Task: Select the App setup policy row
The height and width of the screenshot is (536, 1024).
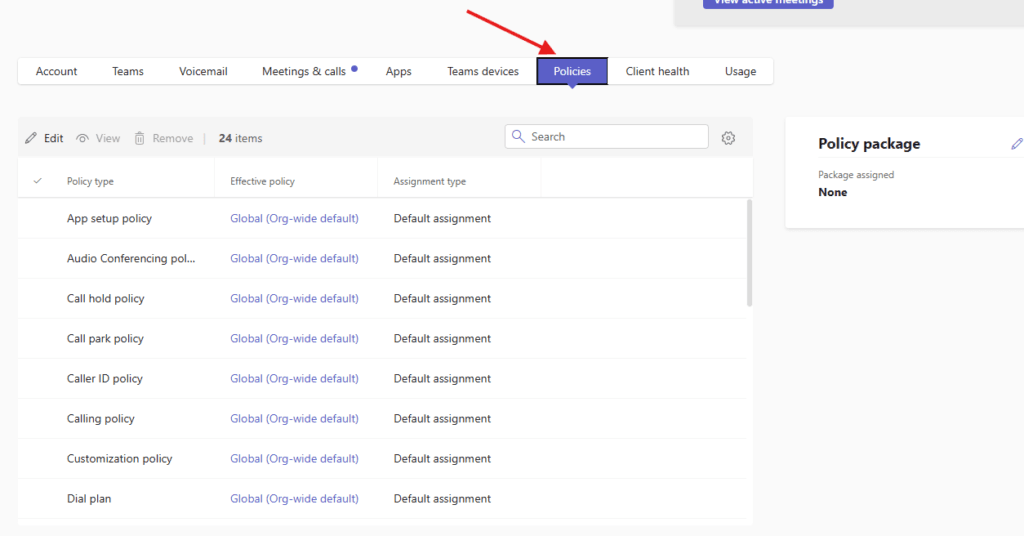Action: point(109,218)
